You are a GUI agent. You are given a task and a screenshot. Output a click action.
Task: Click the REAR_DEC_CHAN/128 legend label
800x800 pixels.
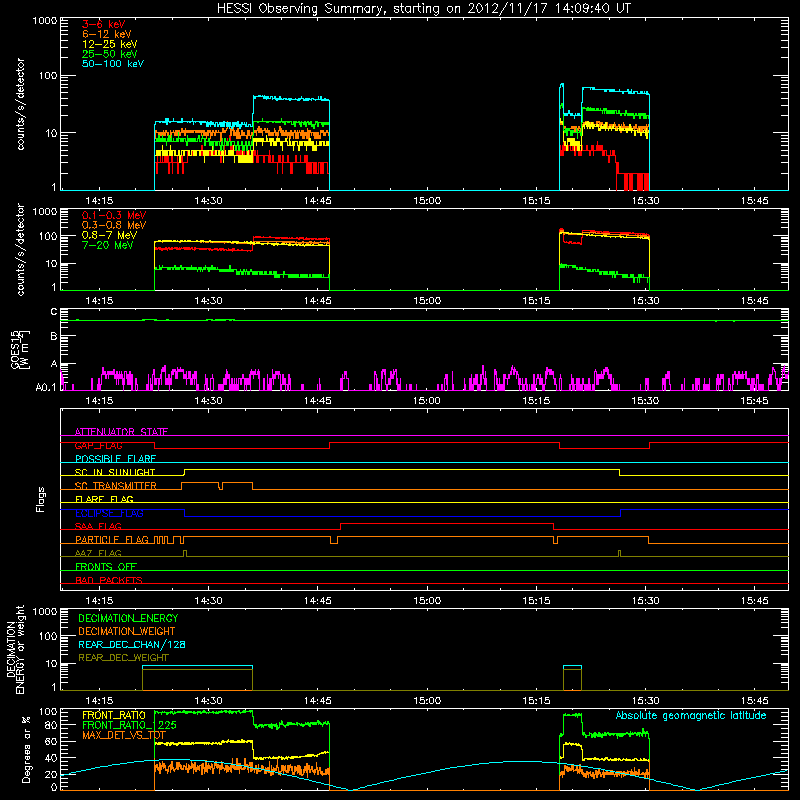132,644
